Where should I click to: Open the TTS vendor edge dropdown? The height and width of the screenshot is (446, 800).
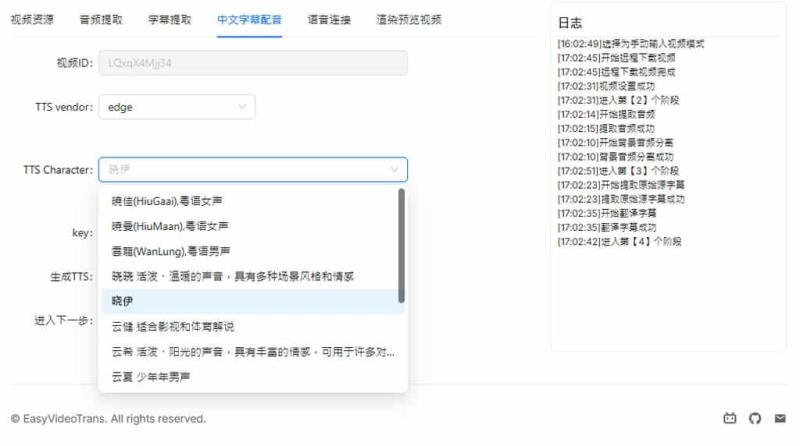(x=177, y=107)
